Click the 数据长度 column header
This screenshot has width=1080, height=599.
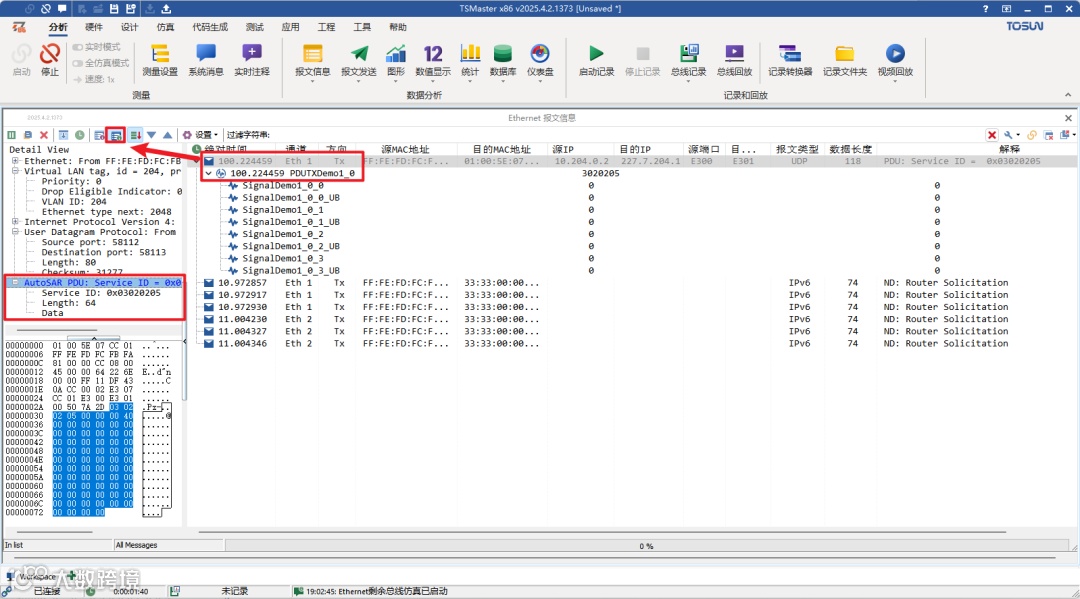pos(851,149)
